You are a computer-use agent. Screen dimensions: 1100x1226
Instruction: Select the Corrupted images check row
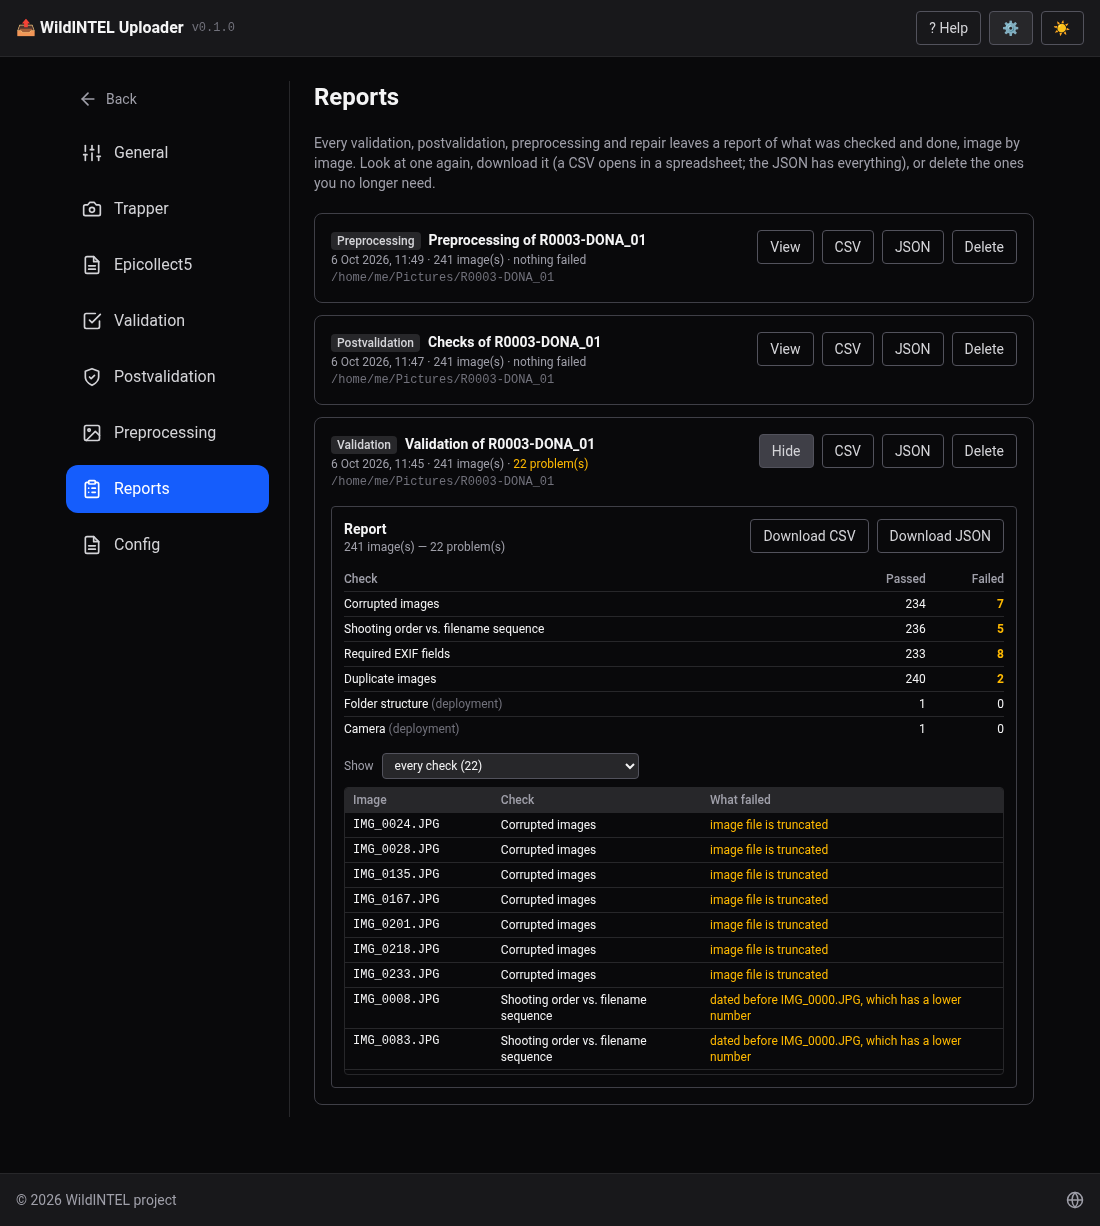[674, 604]
